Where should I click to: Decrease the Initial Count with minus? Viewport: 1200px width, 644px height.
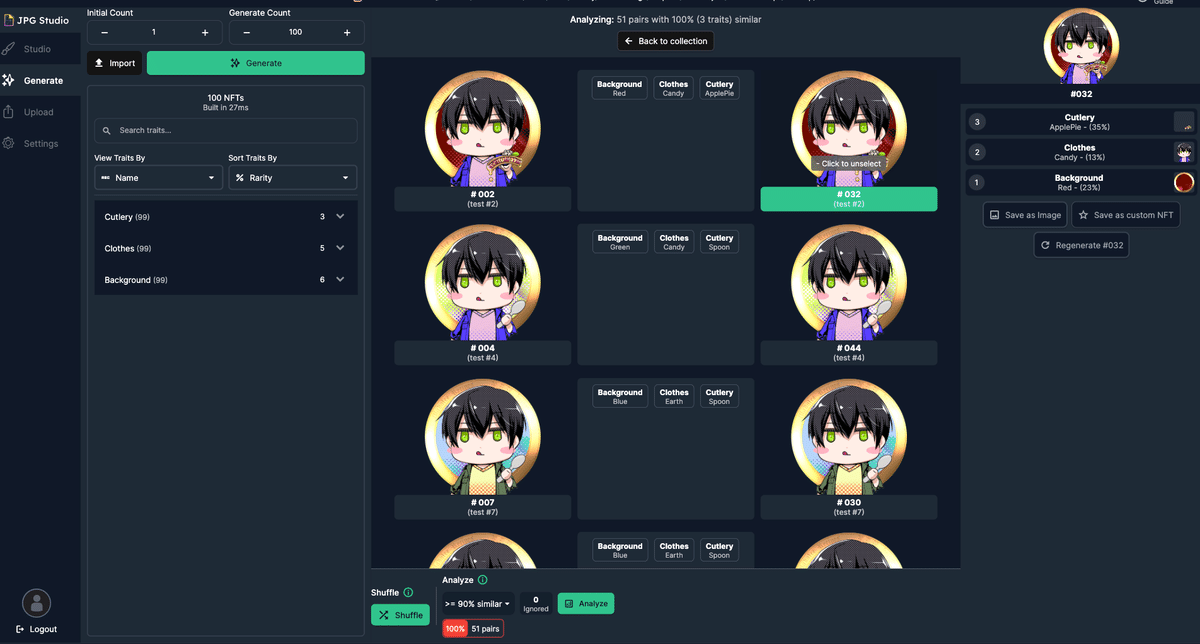click(x=105, y=32)
